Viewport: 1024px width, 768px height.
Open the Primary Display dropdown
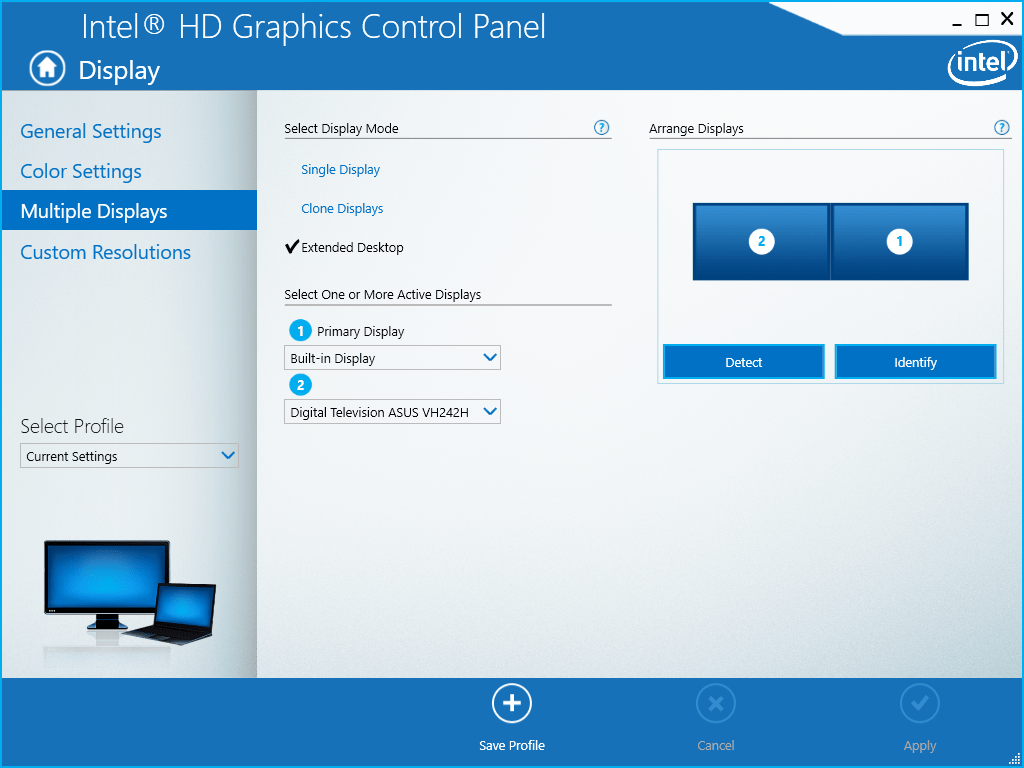click(x=392, y=358)
